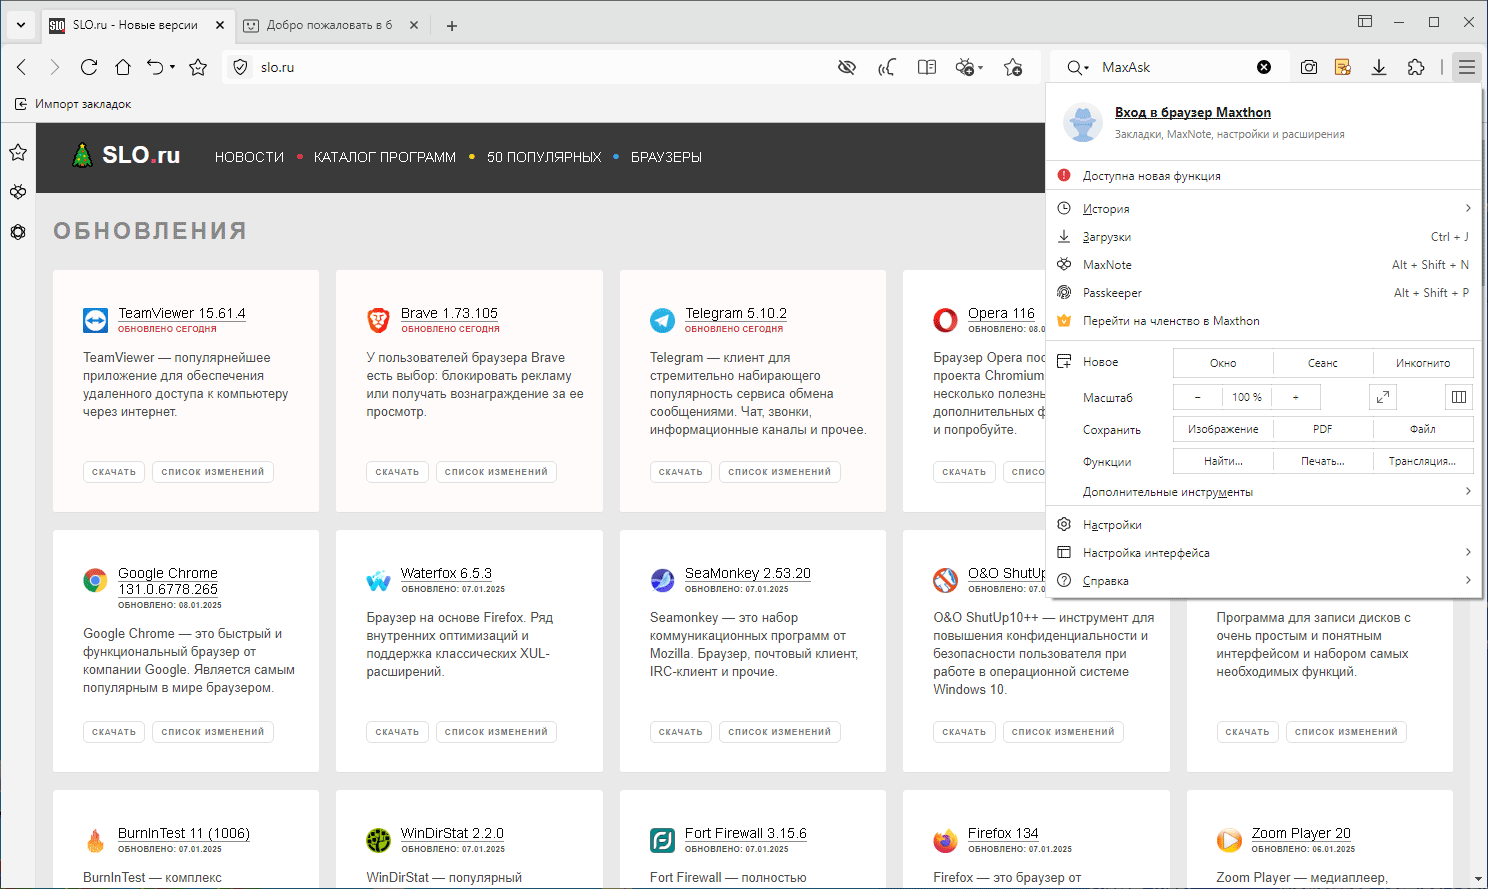Viewport: 1488px width, 889px height.
Task: Open an 'Инкогнито' window
Action: click(1423, 363)
